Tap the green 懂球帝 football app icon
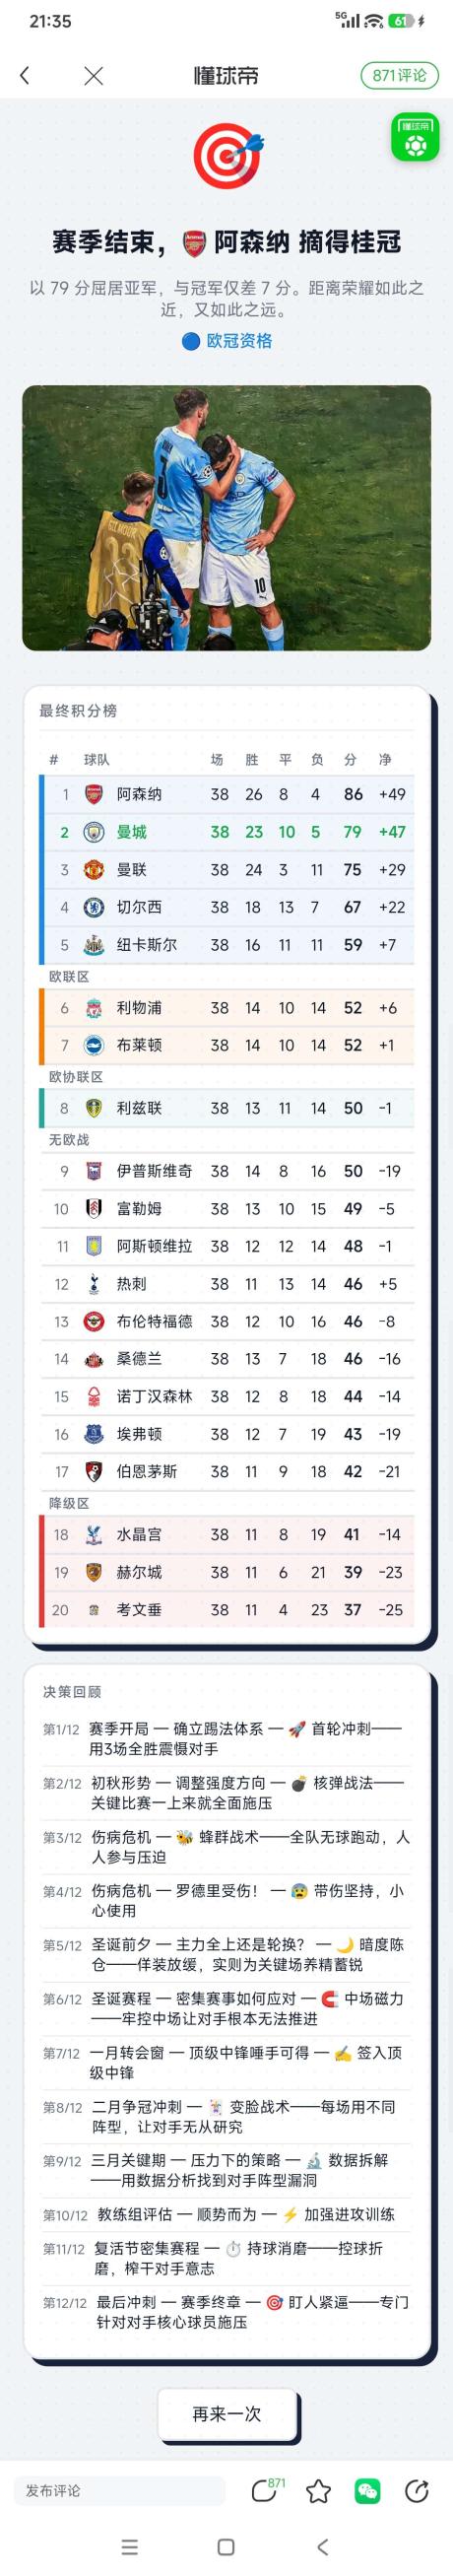This screenshot has height=2576, width=453. click(x=415, y=138)
